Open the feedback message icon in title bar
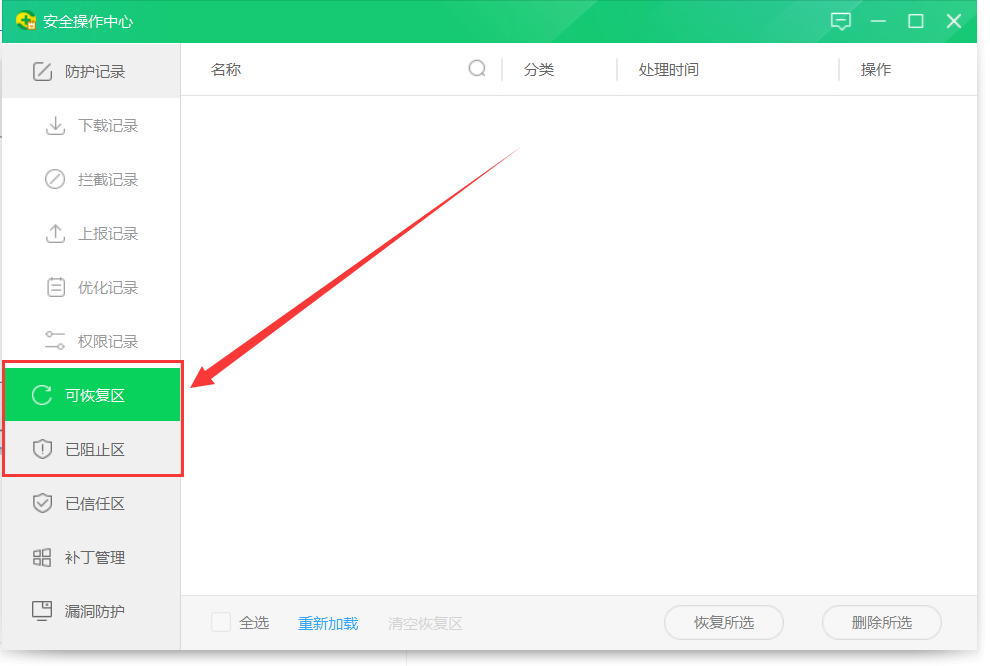Viewport: 990px width, 666px height. click(841, 21)
